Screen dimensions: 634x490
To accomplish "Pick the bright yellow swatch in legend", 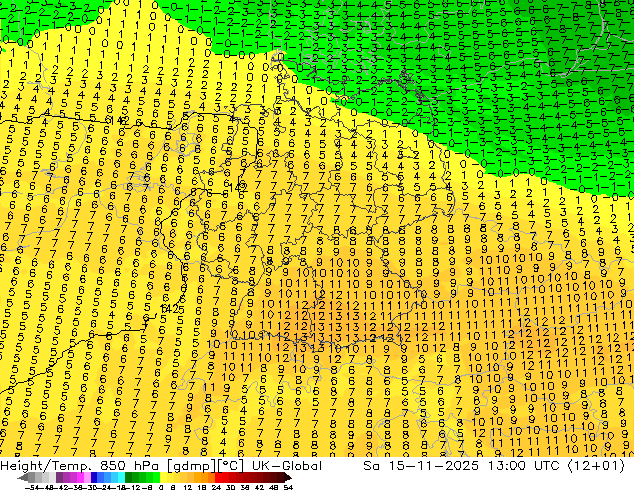I will click(x=163, y=477).
